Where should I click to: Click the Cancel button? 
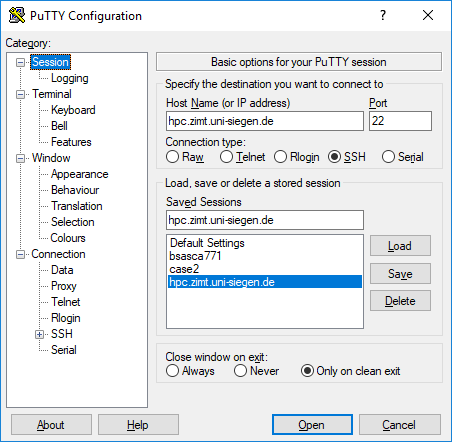tap(400, 425)
